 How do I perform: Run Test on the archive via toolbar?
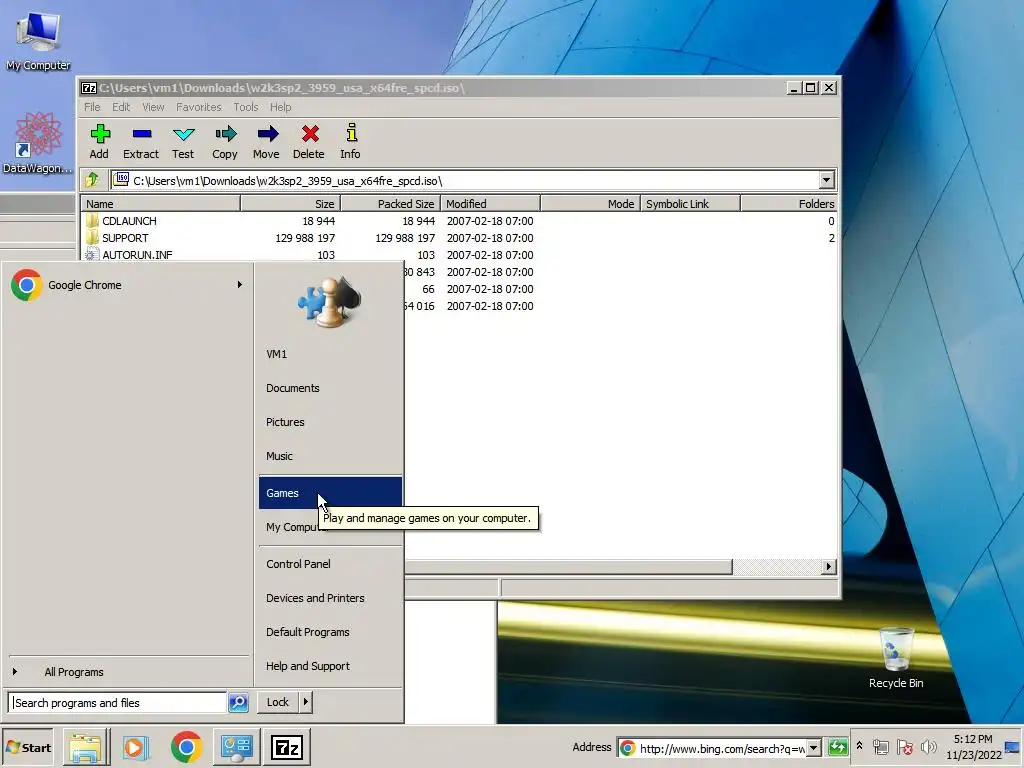click(x=183, y=141)
